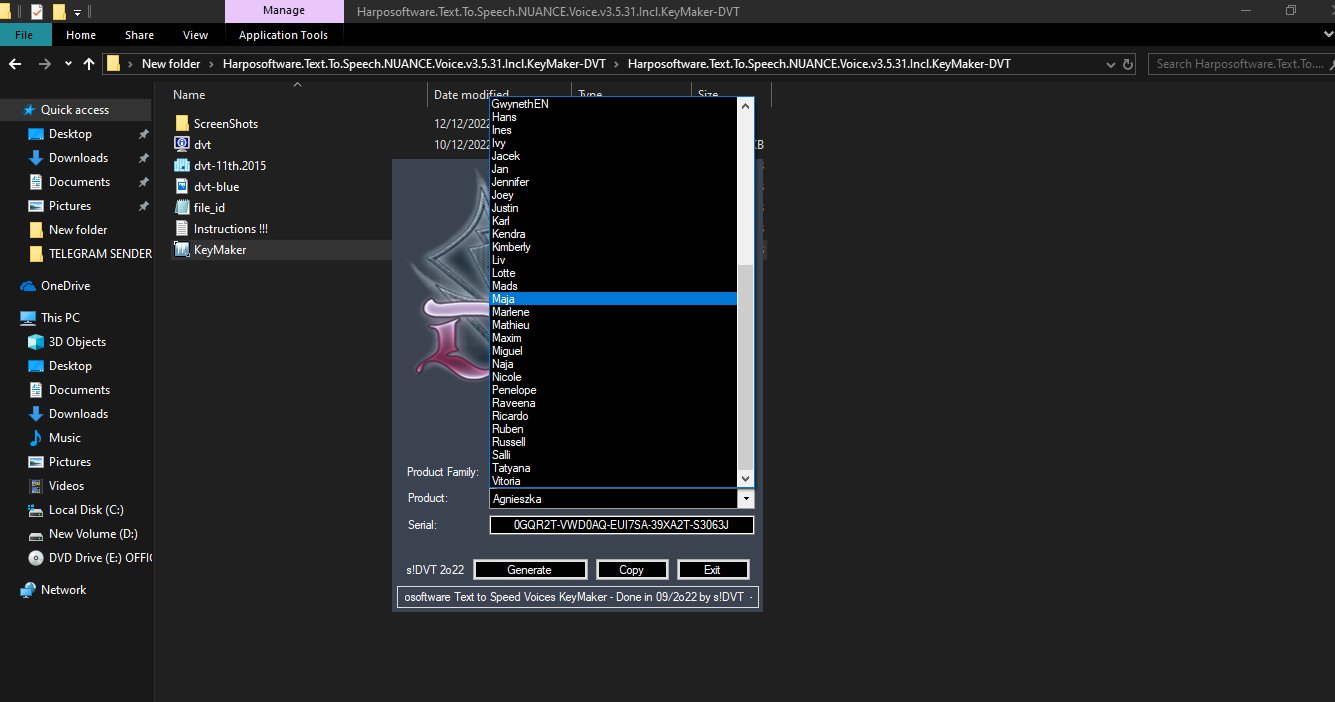Select the dvt file icon
The width and height of the screenshot is (1335, 702).
[181, 145]
